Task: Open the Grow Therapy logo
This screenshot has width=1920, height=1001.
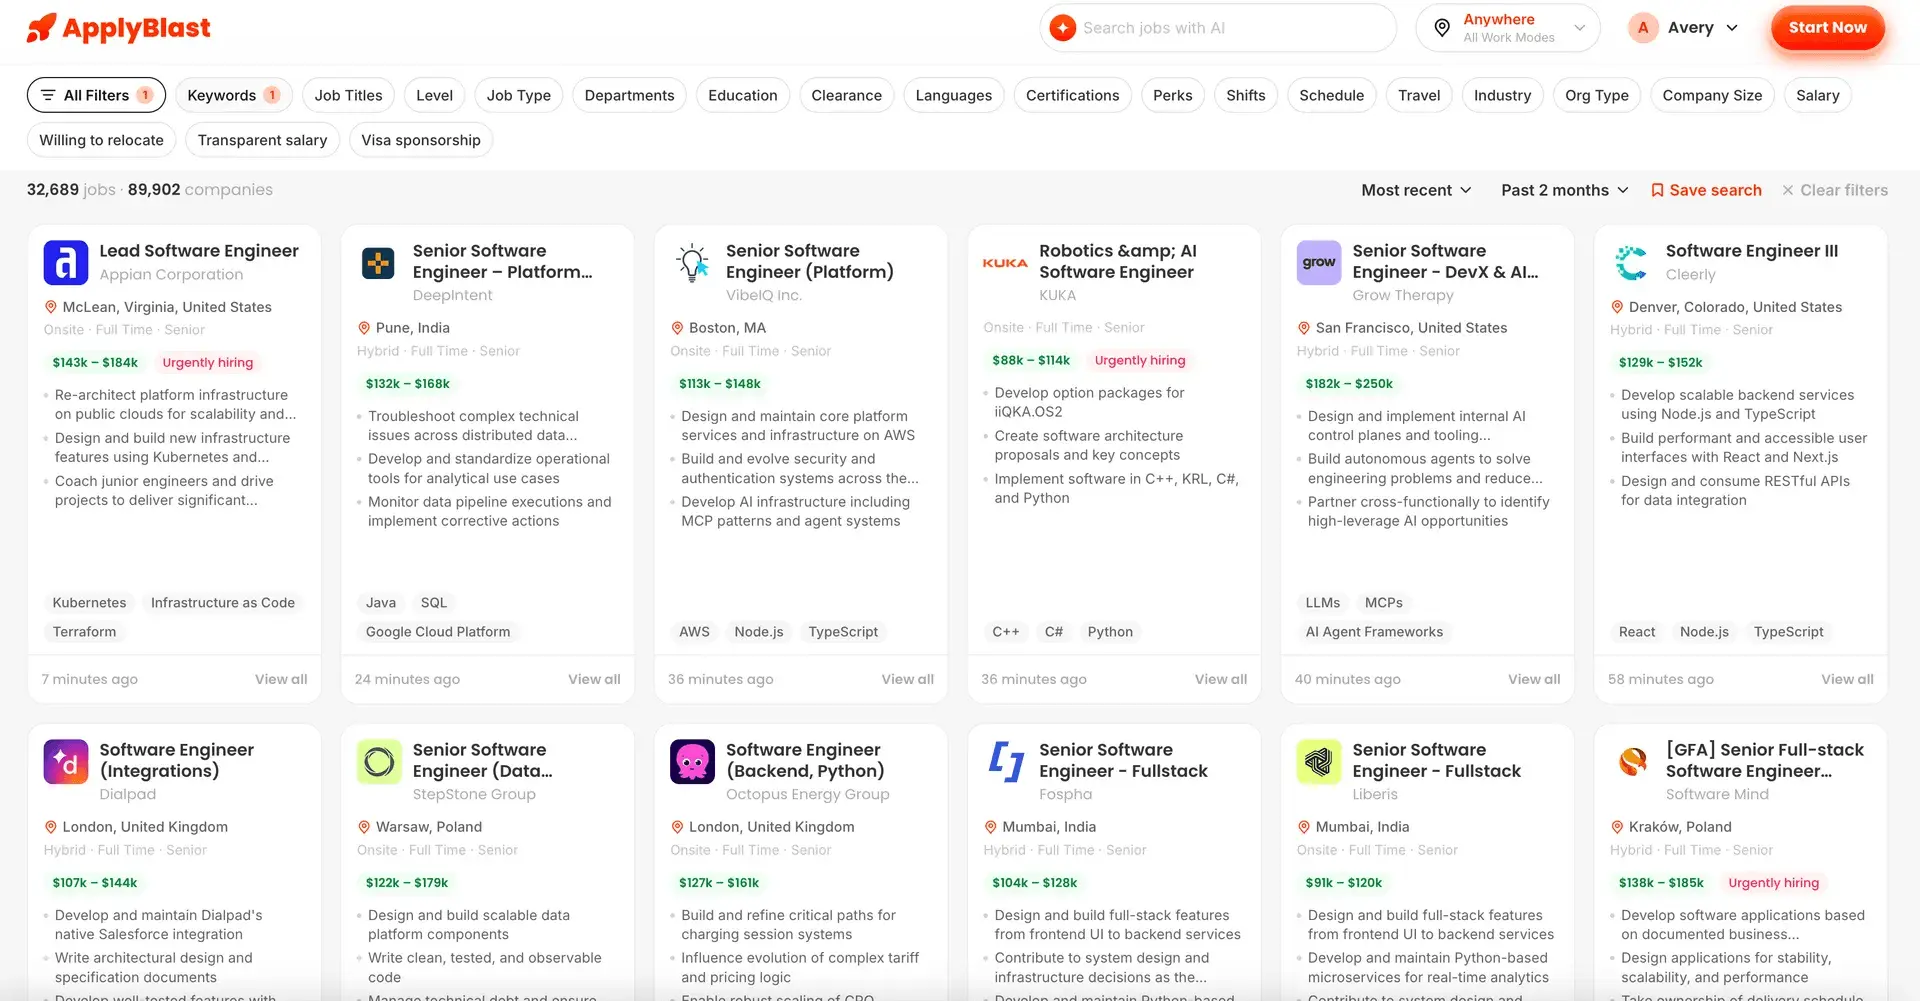Action: pyautogui.click(x=1319, y=263)
